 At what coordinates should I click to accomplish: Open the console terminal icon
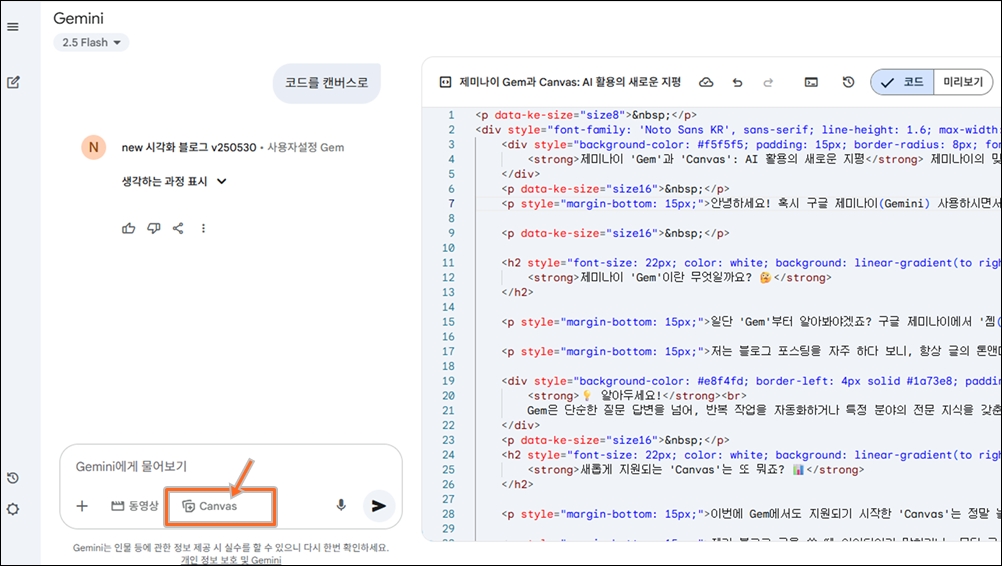click(811, 82)
